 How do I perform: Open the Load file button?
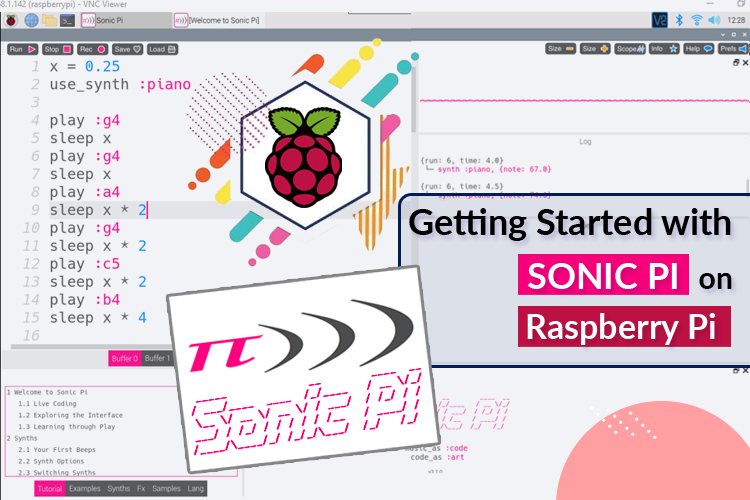tap(162, 49)
